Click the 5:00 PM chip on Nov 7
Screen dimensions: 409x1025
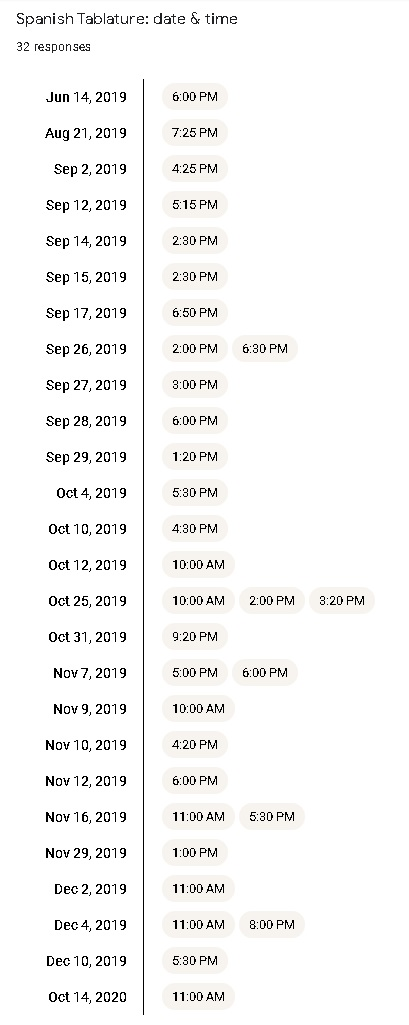pos(195,673)
